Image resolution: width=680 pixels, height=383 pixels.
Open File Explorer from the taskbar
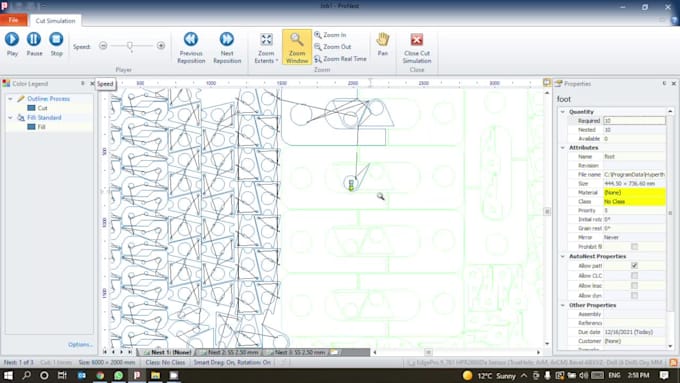[x=155, y=375]
